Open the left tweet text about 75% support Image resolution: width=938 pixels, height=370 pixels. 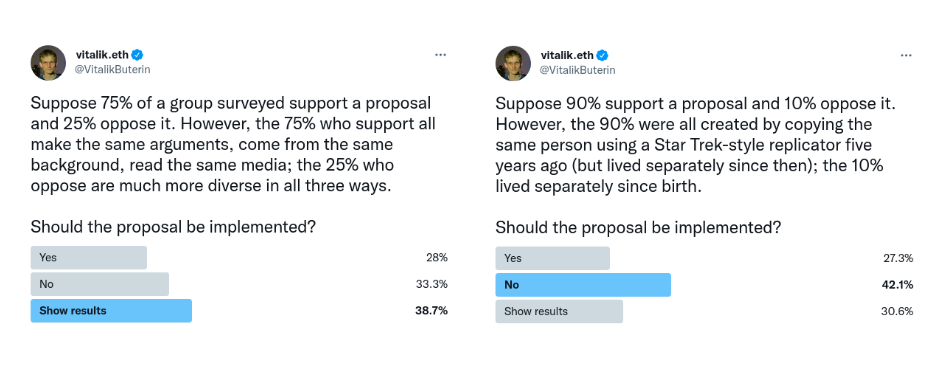pyautogui.click(x=234, y=144)
